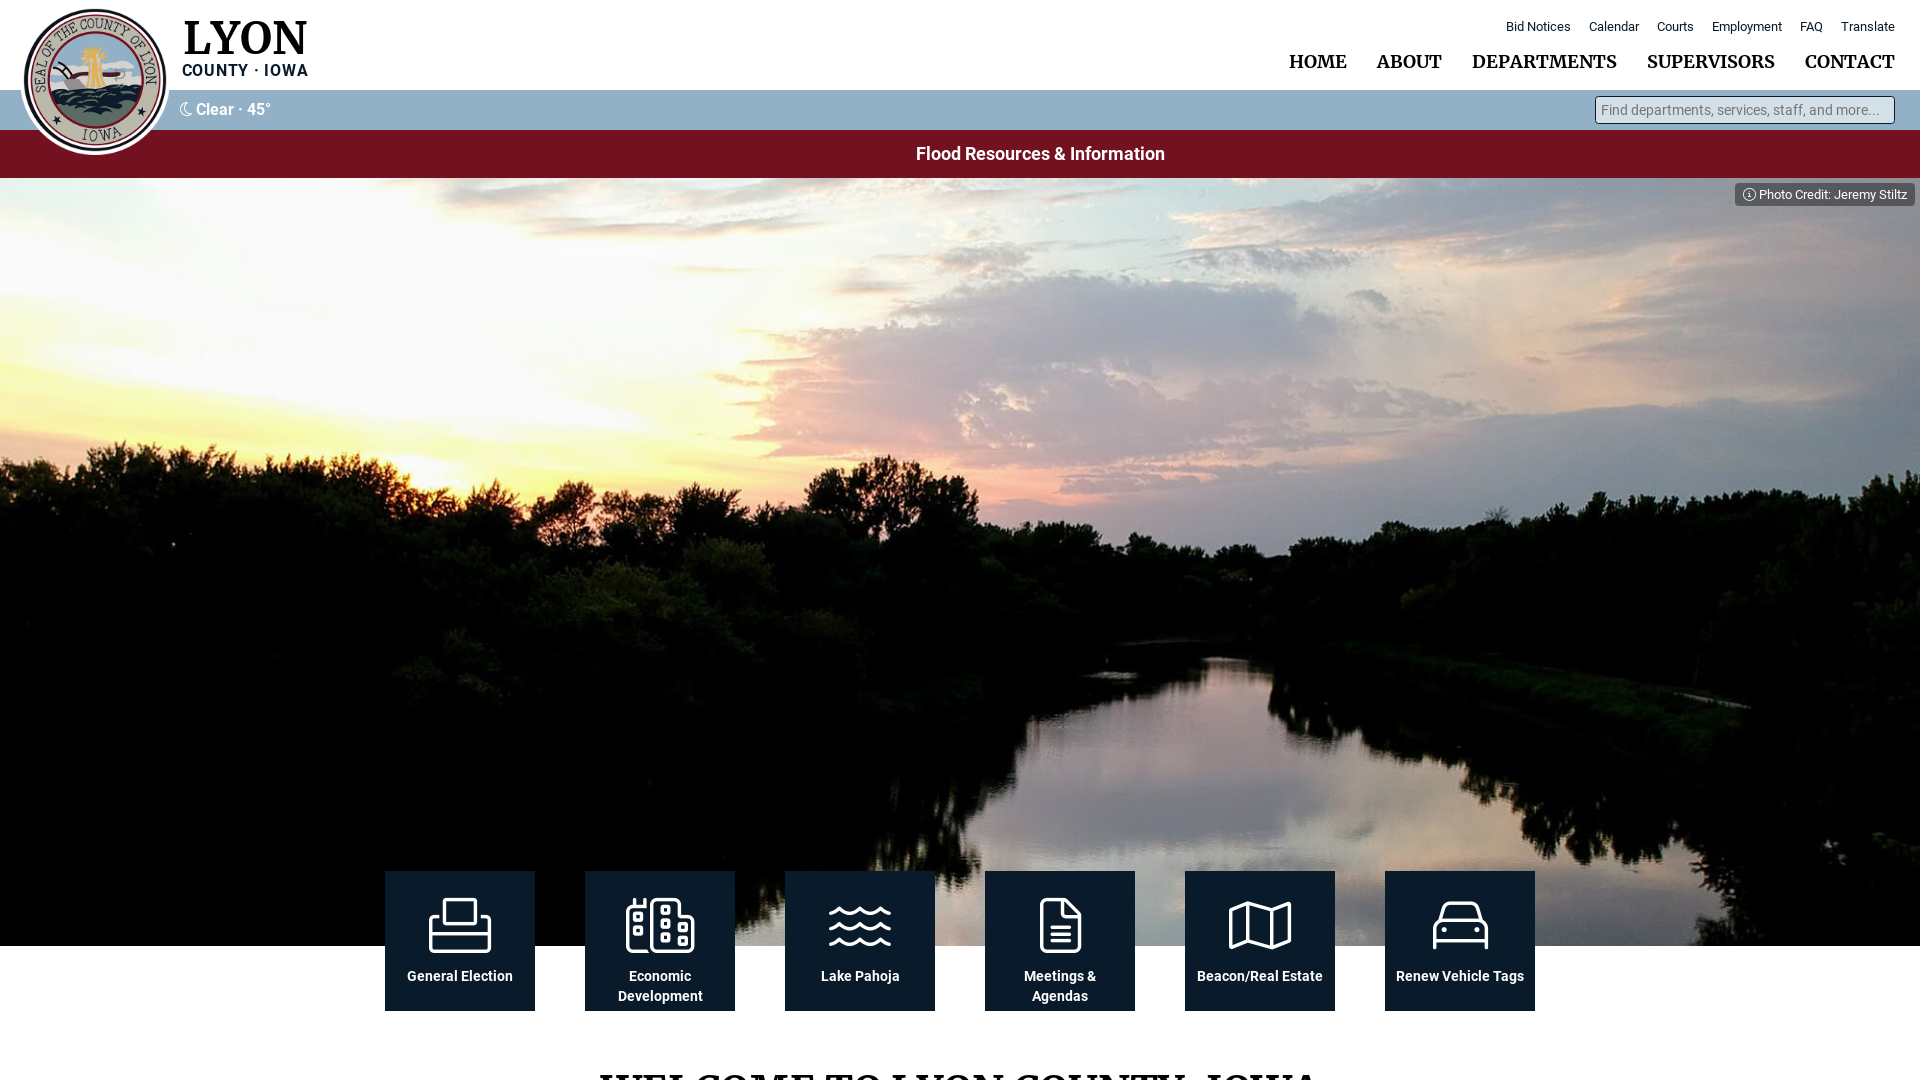Click the Employment header link
Screen dimensions: 1920x1080
coord(1746,26)
